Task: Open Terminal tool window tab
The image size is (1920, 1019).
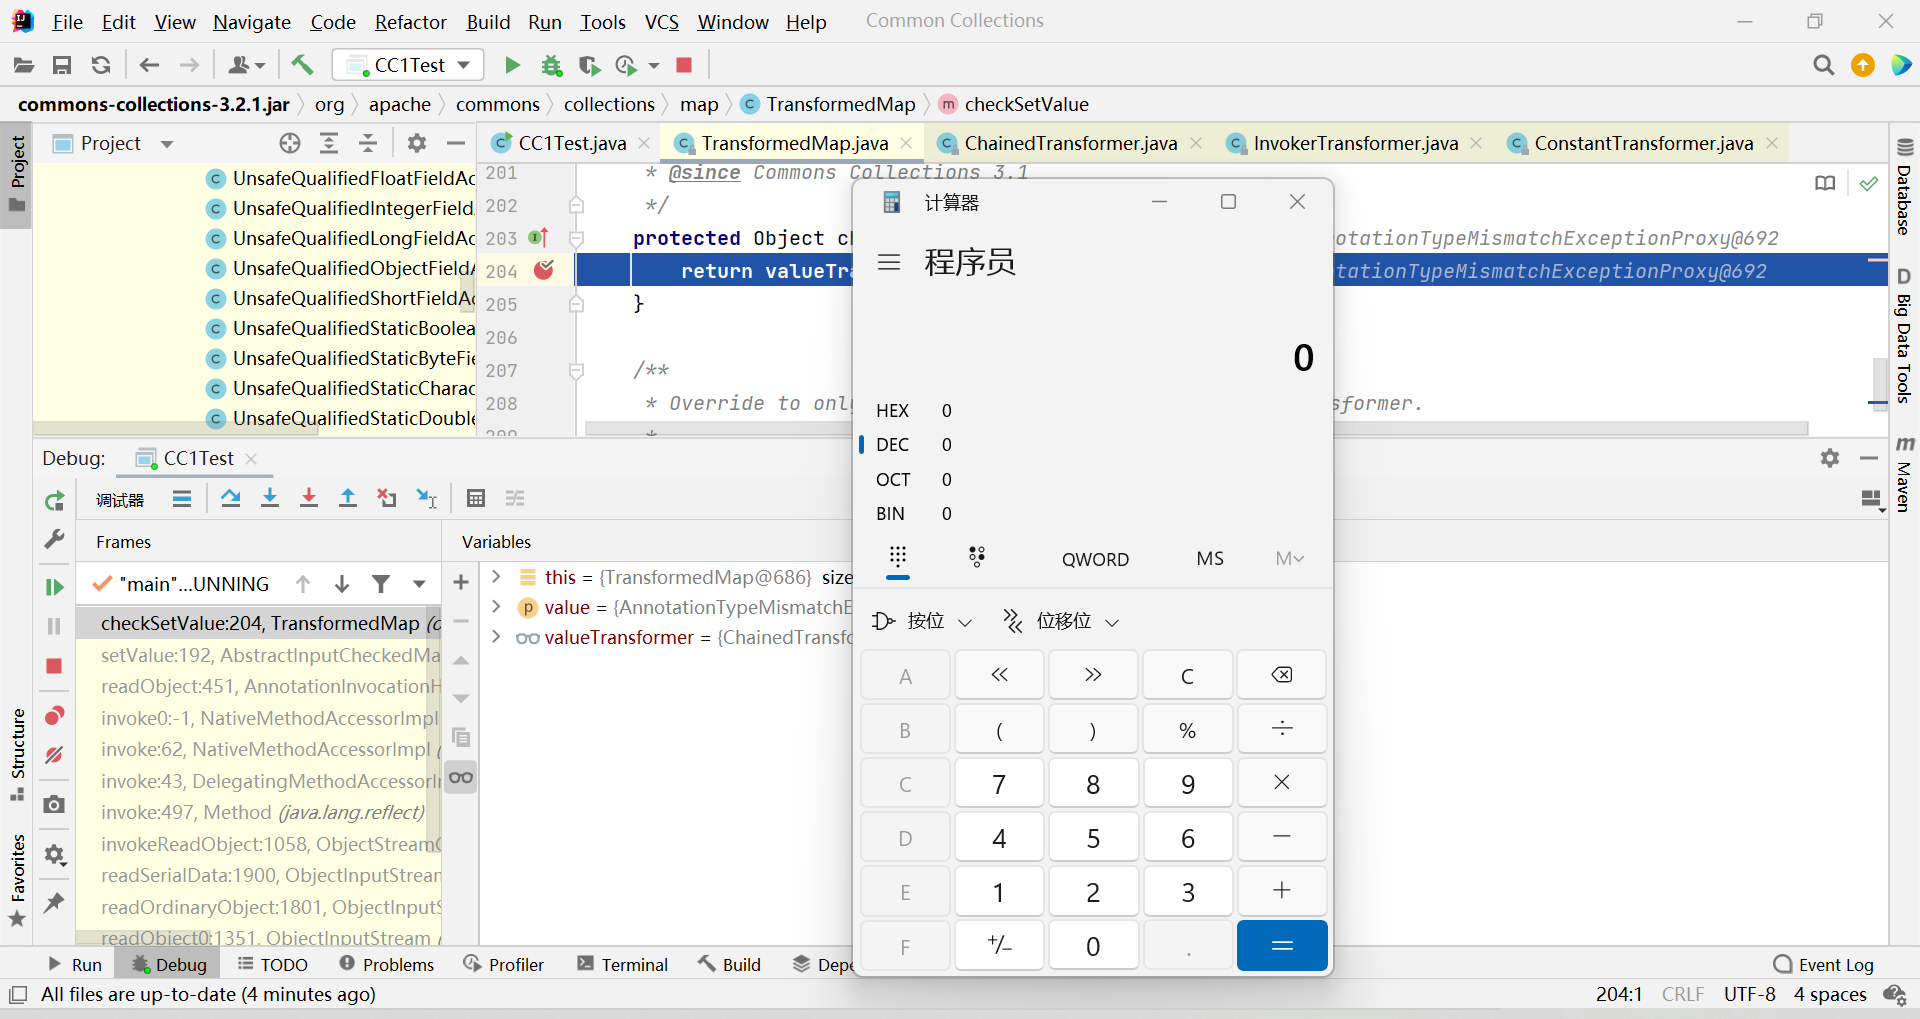Action: pyautogui.click(x=622, y=964)
